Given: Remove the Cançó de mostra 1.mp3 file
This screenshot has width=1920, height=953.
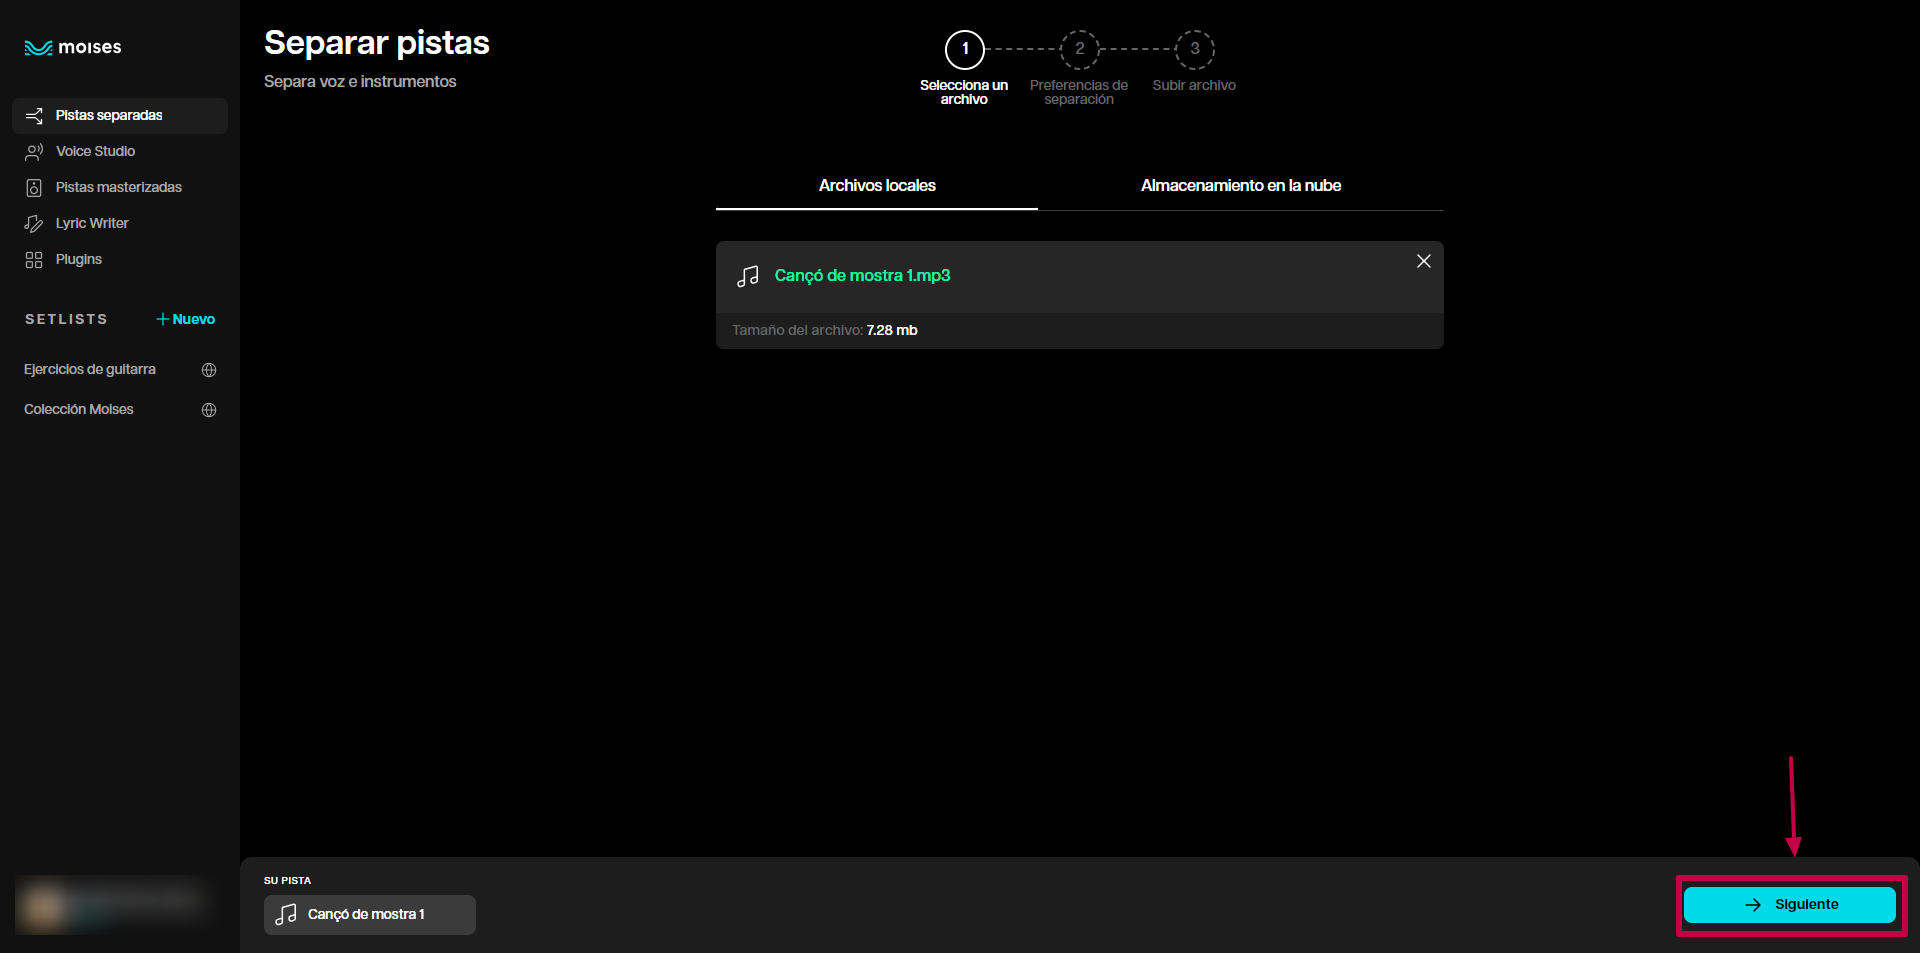Looking at the screenshot, I should click(1423, 261).
